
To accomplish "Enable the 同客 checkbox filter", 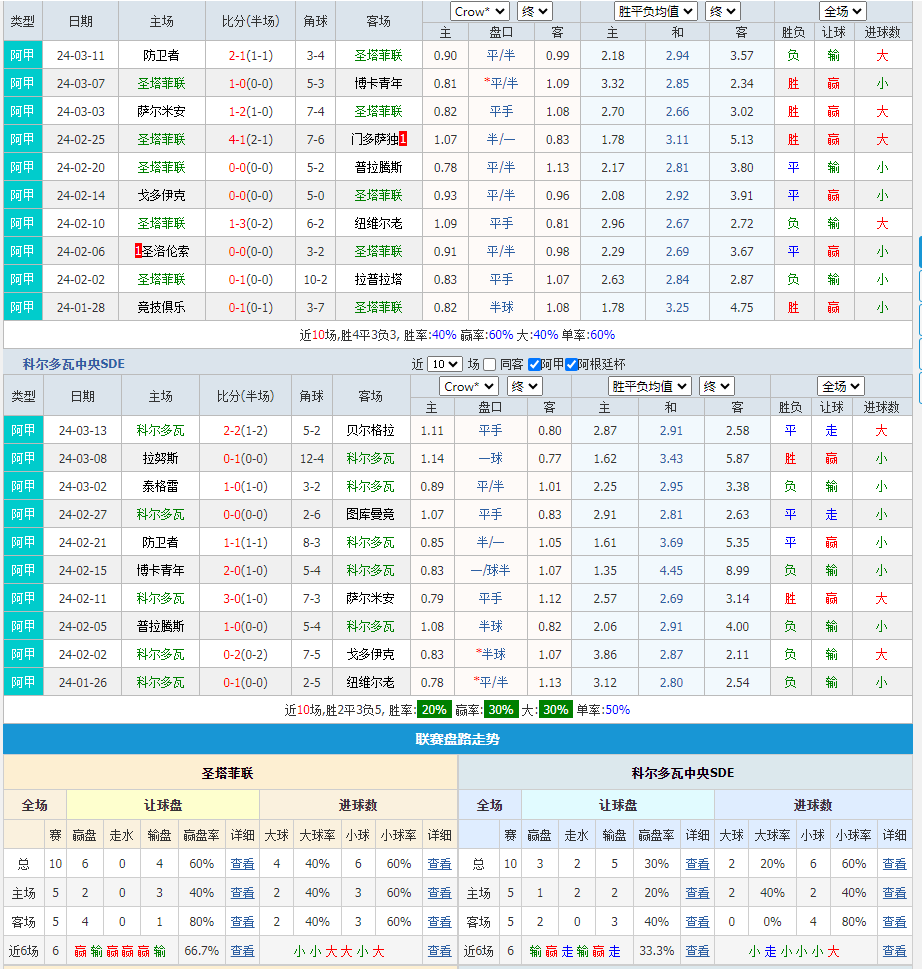I will pyautogui.click(x=489, y=365).
